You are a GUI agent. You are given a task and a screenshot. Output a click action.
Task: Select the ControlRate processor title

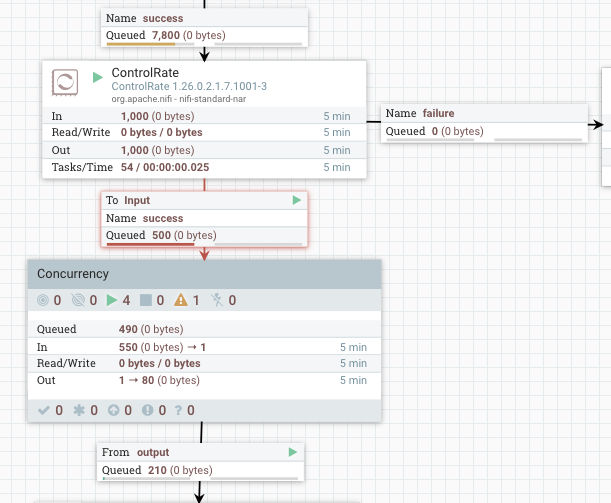click(x=145, y=72)
